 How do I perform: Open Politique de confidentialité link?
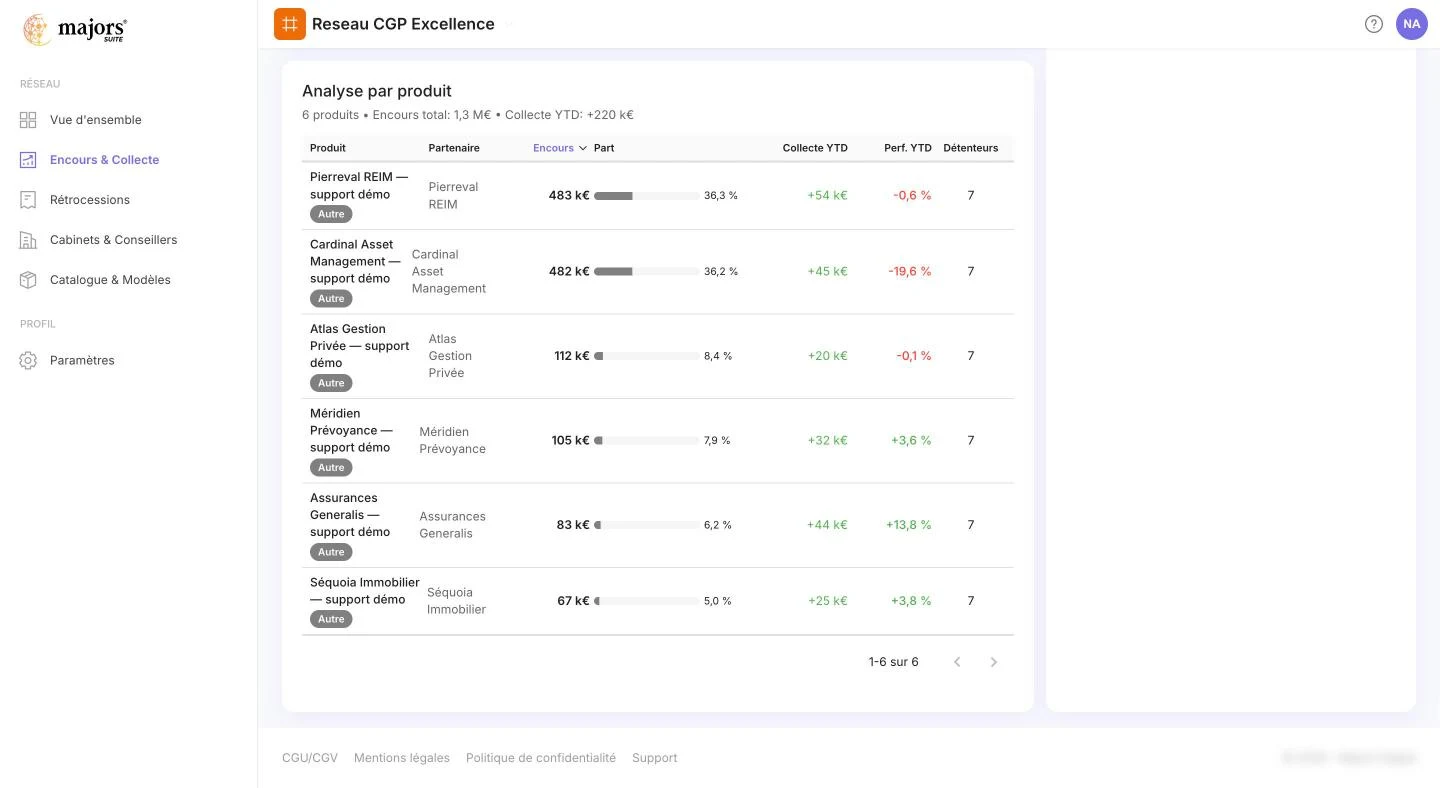click(541, 758)
